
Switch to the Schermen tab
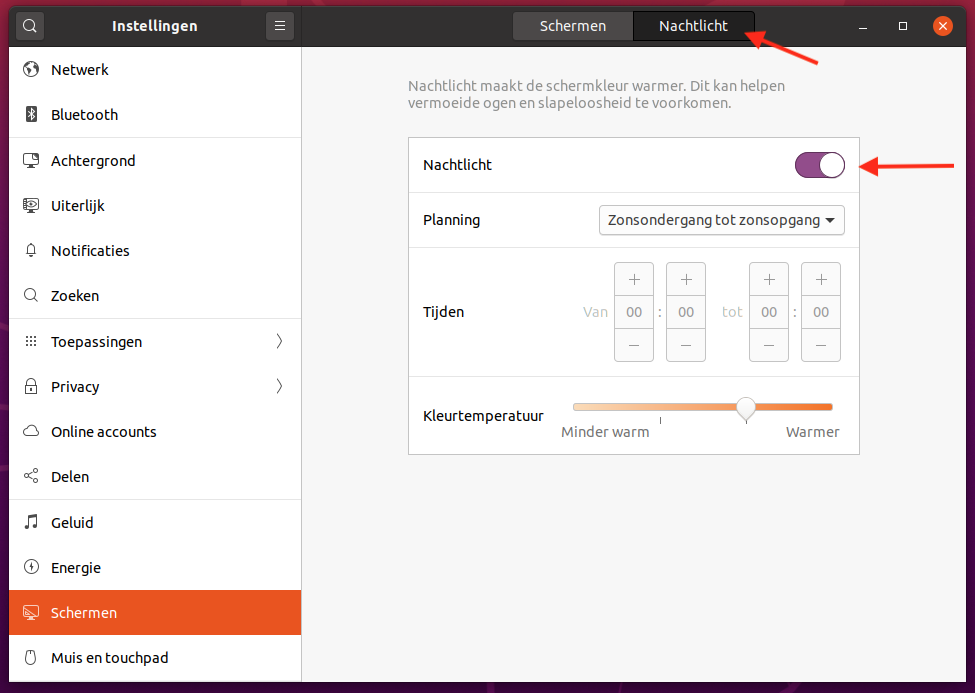click(x=573, y=26)
